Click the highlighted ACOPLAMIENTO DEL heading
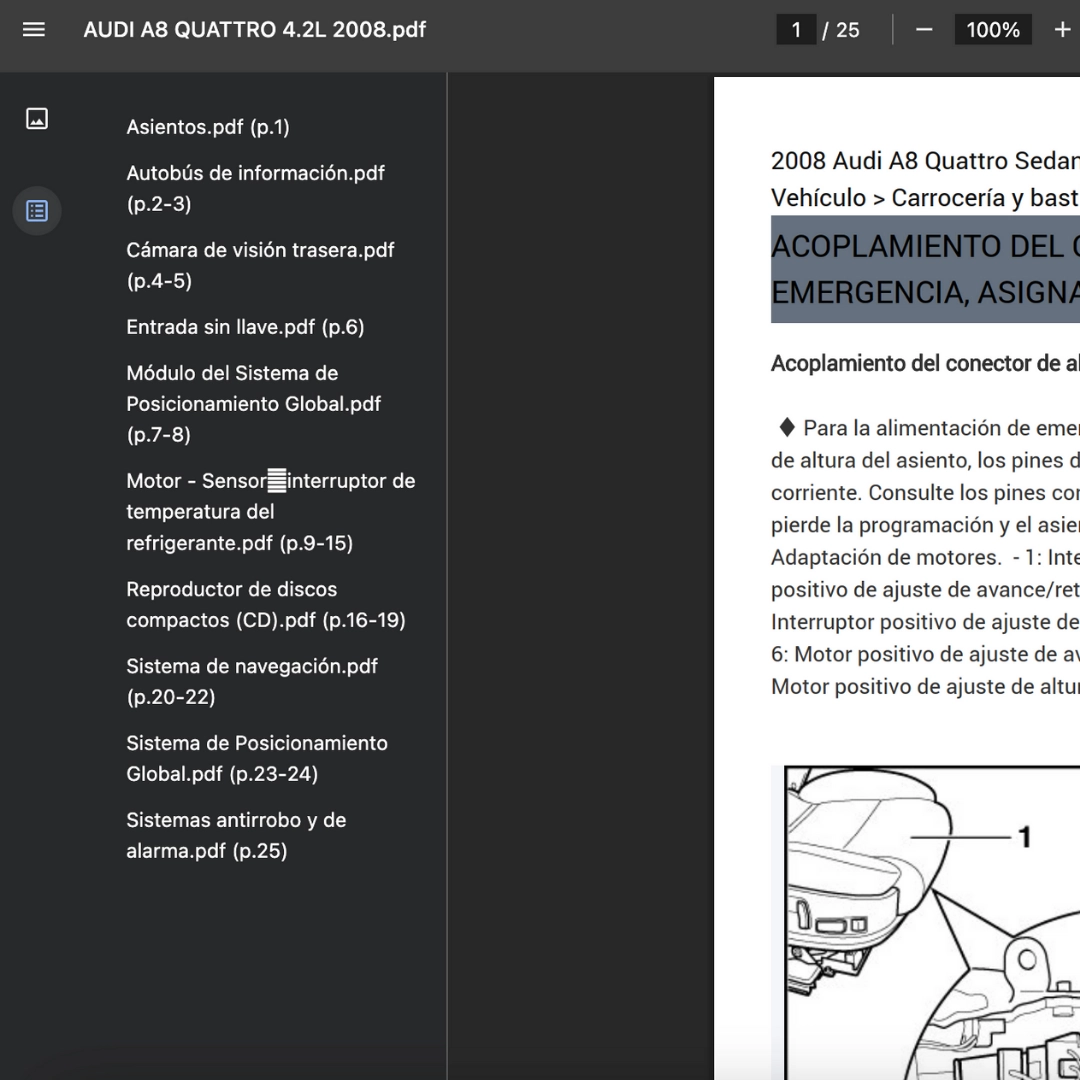The image size is (1080, 1080). click(x=925, y=271)
